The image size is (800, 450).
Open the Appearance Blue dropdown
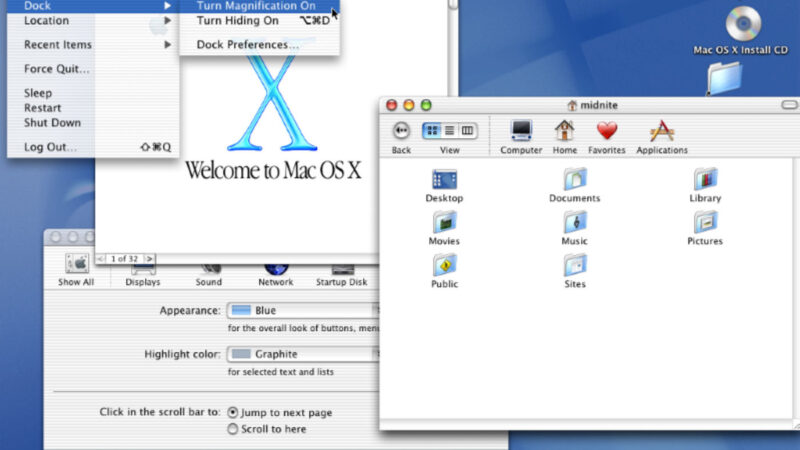pyautogui.click(x=303, y=310)
